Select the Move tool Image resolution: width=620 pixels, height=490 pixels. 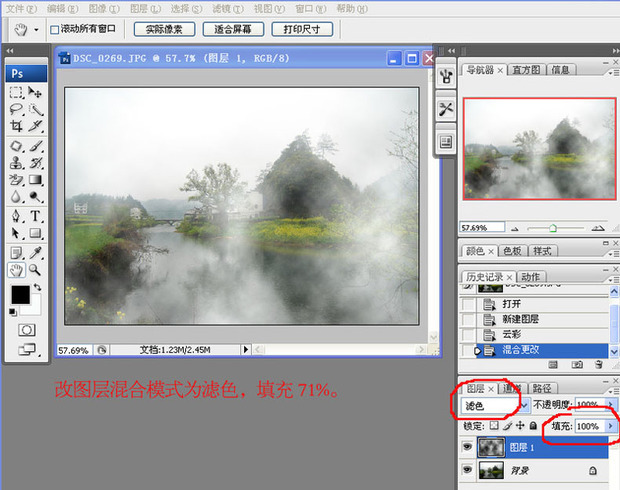[35, 93]
